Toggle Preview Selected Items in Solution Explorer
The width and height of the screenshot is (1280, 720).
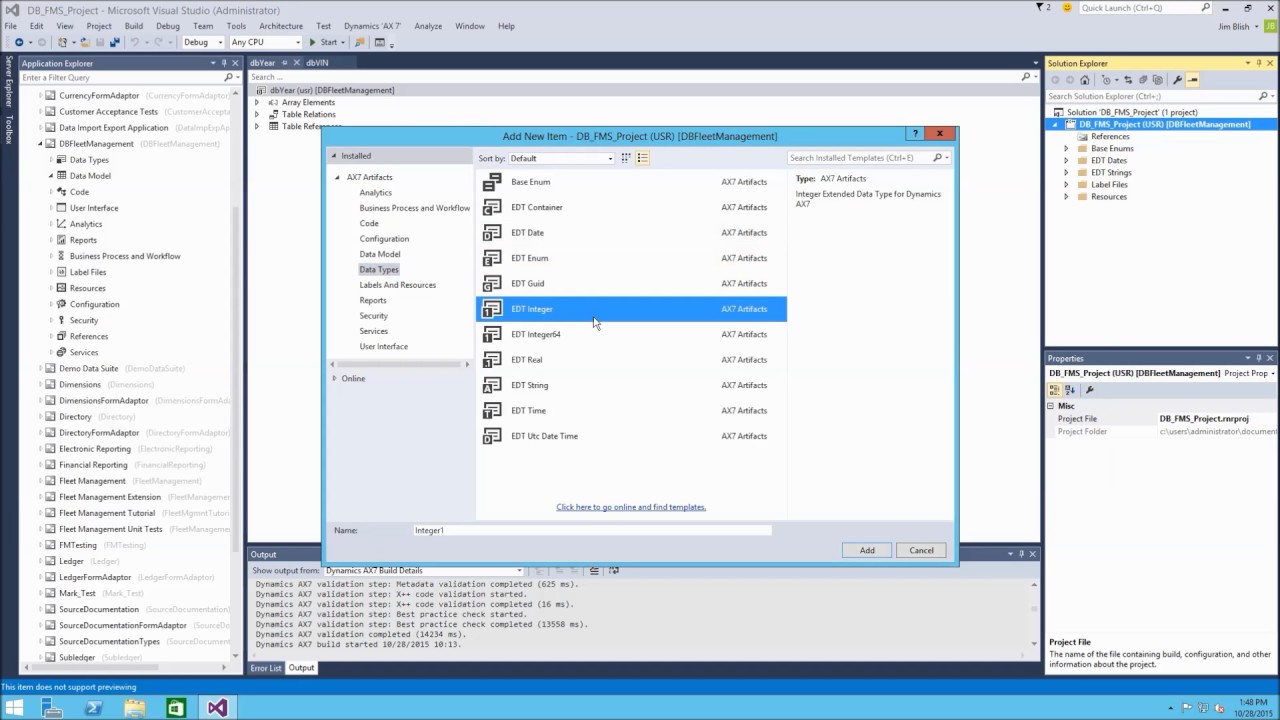(x=1192, y=80)
